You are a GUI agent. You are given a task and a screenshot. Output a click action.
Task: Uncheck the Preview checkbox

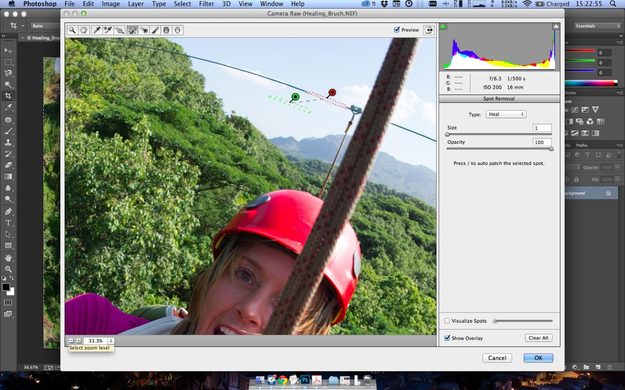(397, 30)
